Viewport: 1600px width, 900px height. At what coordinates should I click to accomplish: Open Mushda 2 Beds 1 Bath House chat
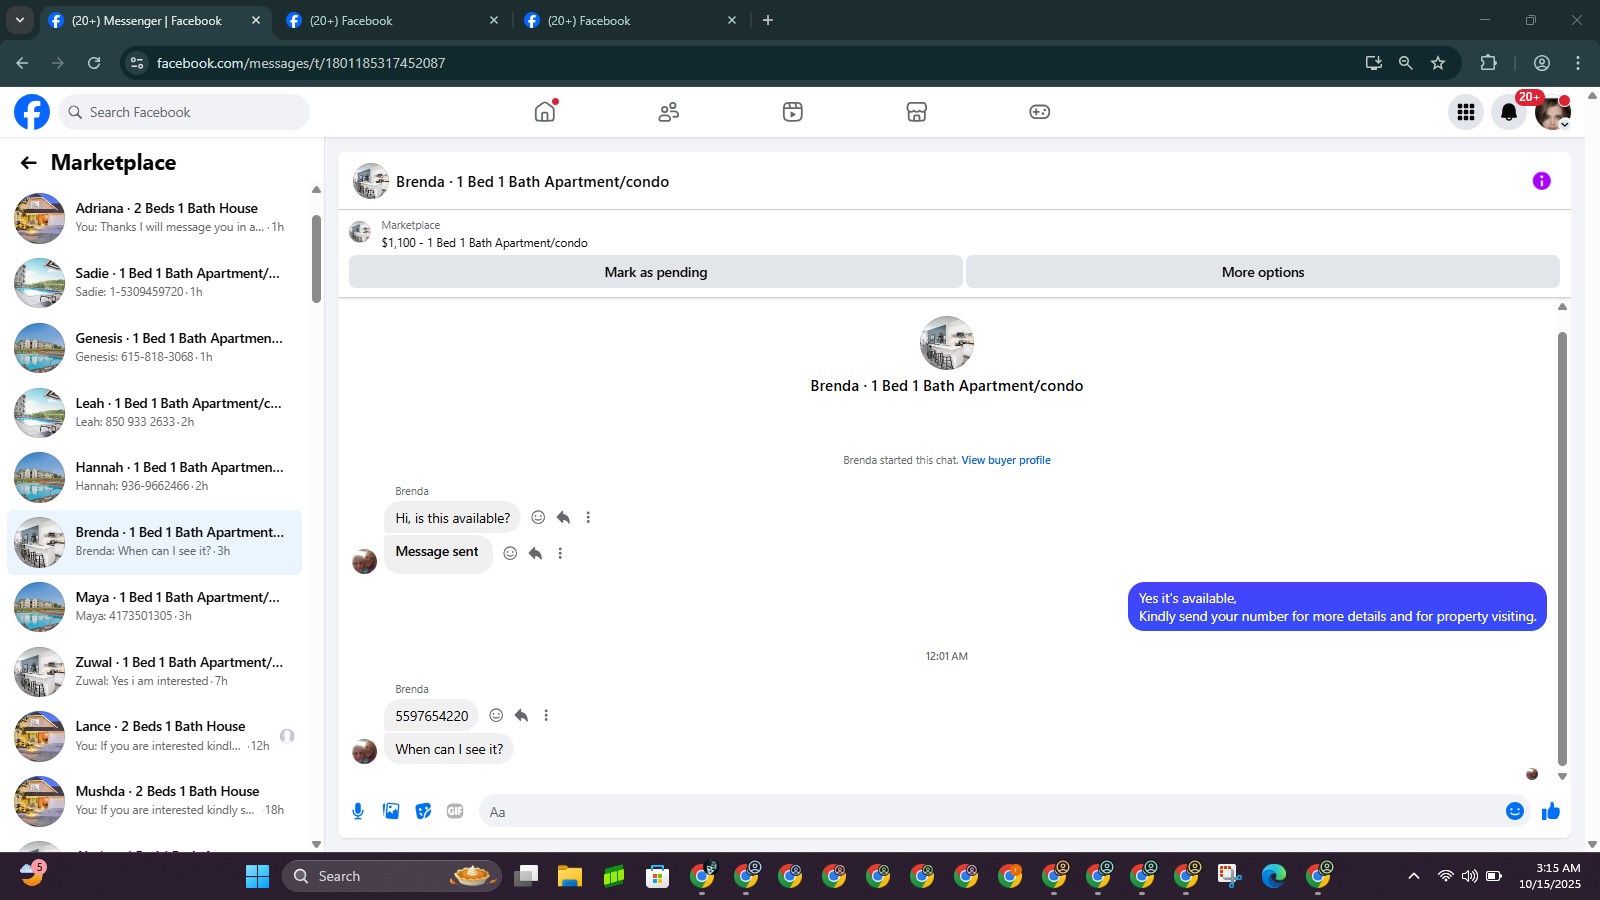155,801
